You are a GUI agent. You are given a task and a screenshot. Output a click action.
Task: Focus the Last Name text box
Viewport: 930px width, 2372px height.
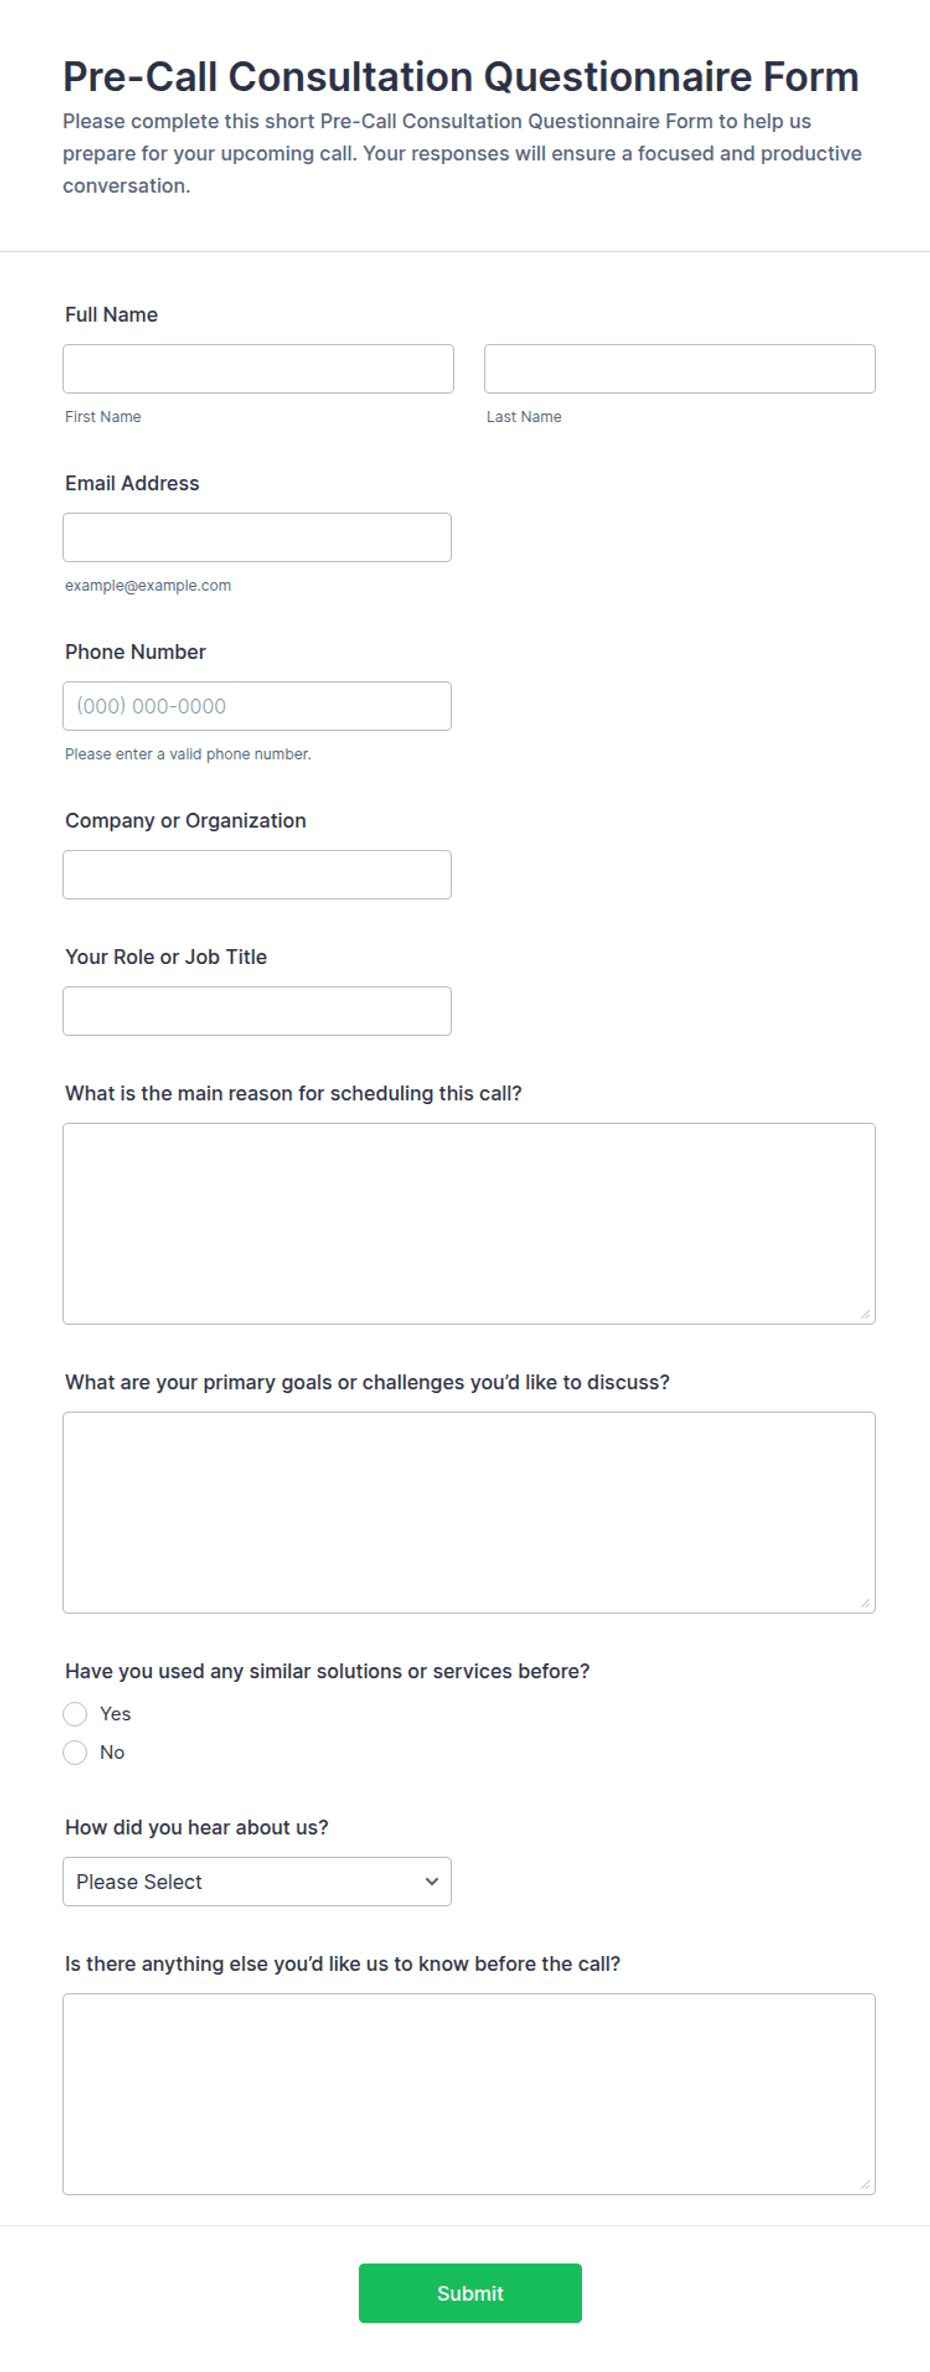[x=680, y=369]
